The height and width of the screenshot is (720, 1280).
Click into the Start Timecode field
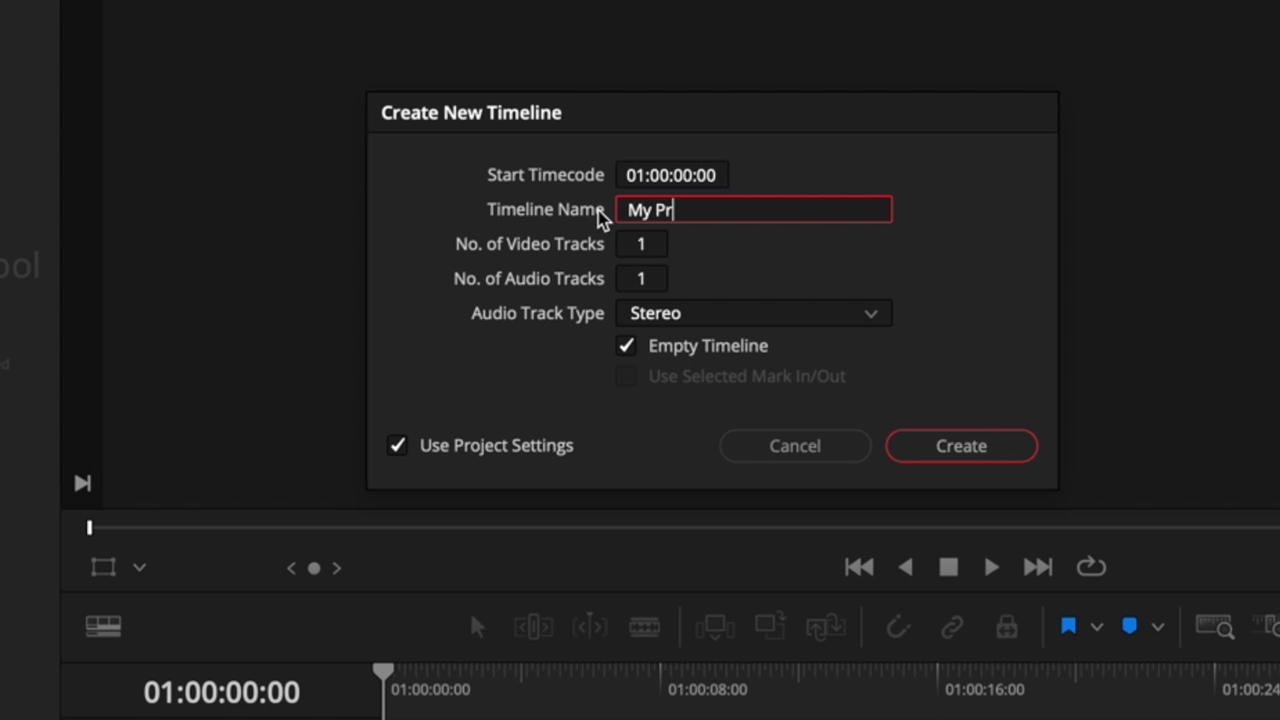pyautogui.click(x=671, y=175)
